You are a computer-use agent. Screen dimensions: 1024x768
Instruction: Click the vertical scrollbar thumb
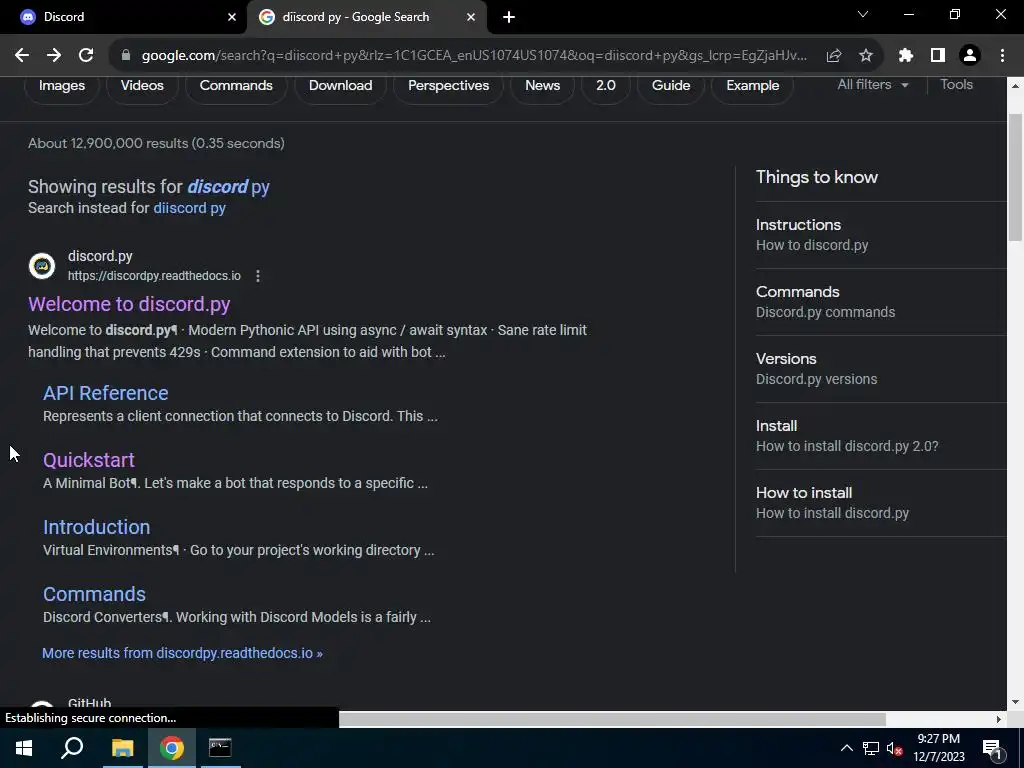1016,178
